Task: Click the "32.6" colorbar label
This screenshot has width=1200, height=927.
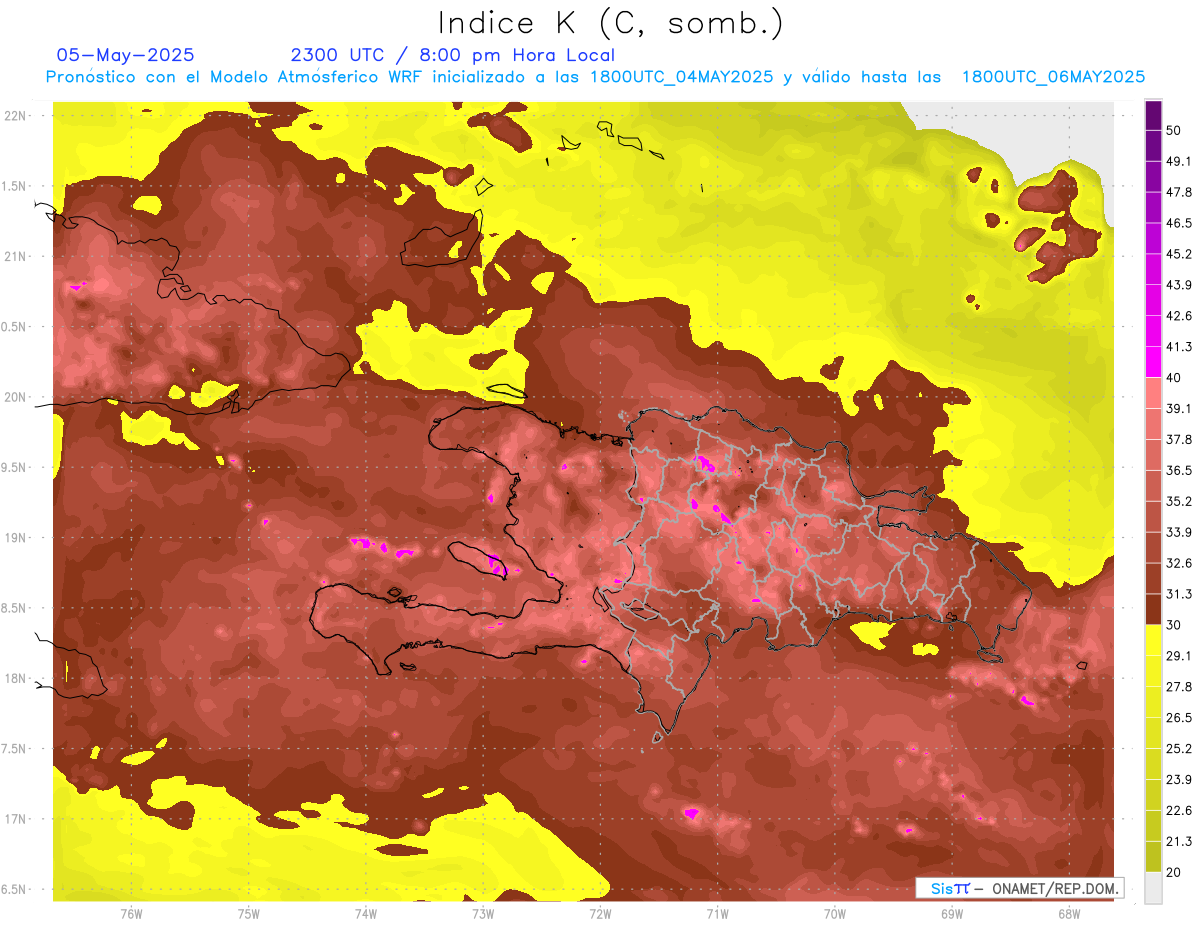Action: coord(1179,563)
